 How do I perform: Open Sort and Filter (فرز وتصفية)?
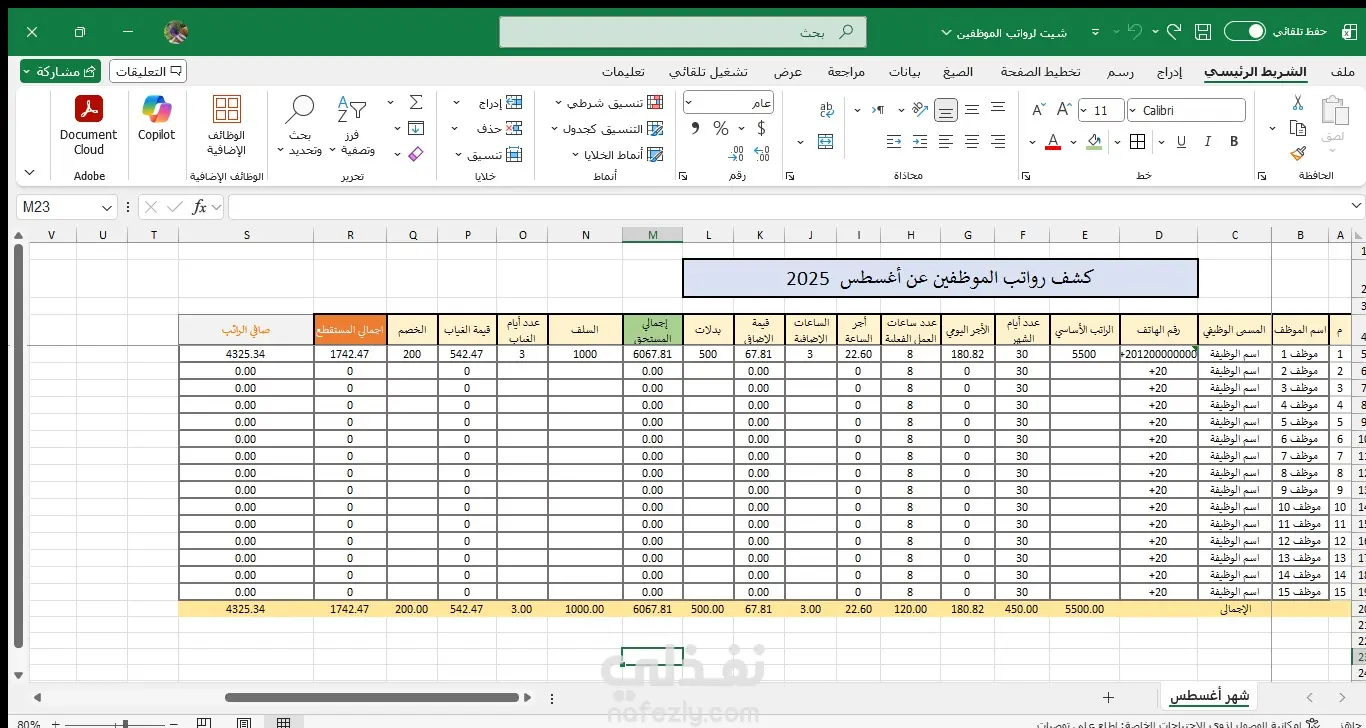352,127
